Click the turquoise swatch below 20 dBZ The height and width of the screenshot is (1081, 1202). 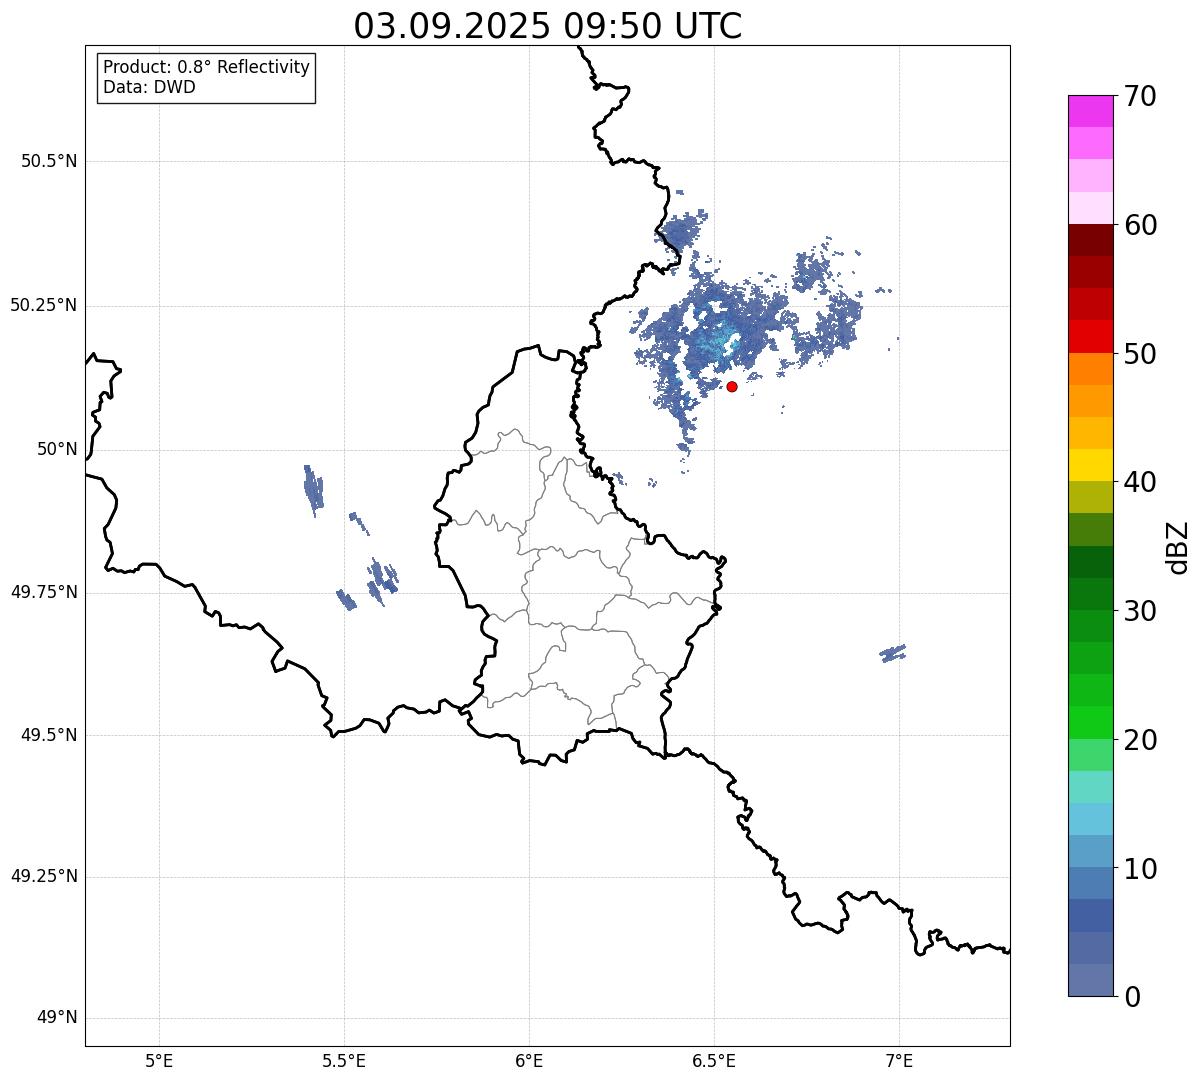(x=1091, y=787)
